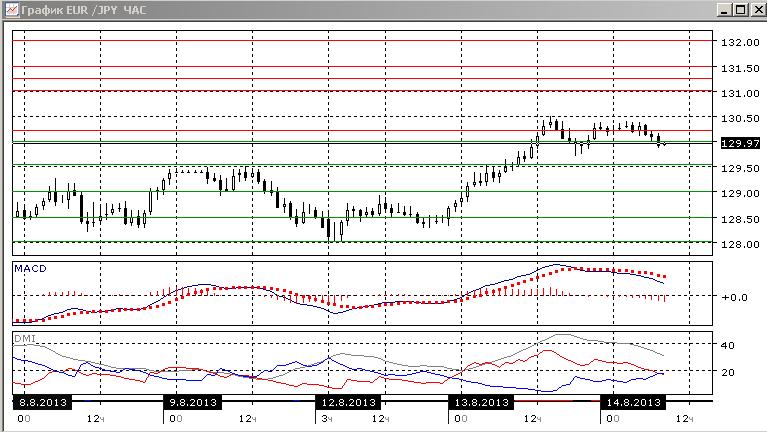This screenshot has height=432, width=767.
Task: Click the current price marker 129.97
Action: click(740, 143)
